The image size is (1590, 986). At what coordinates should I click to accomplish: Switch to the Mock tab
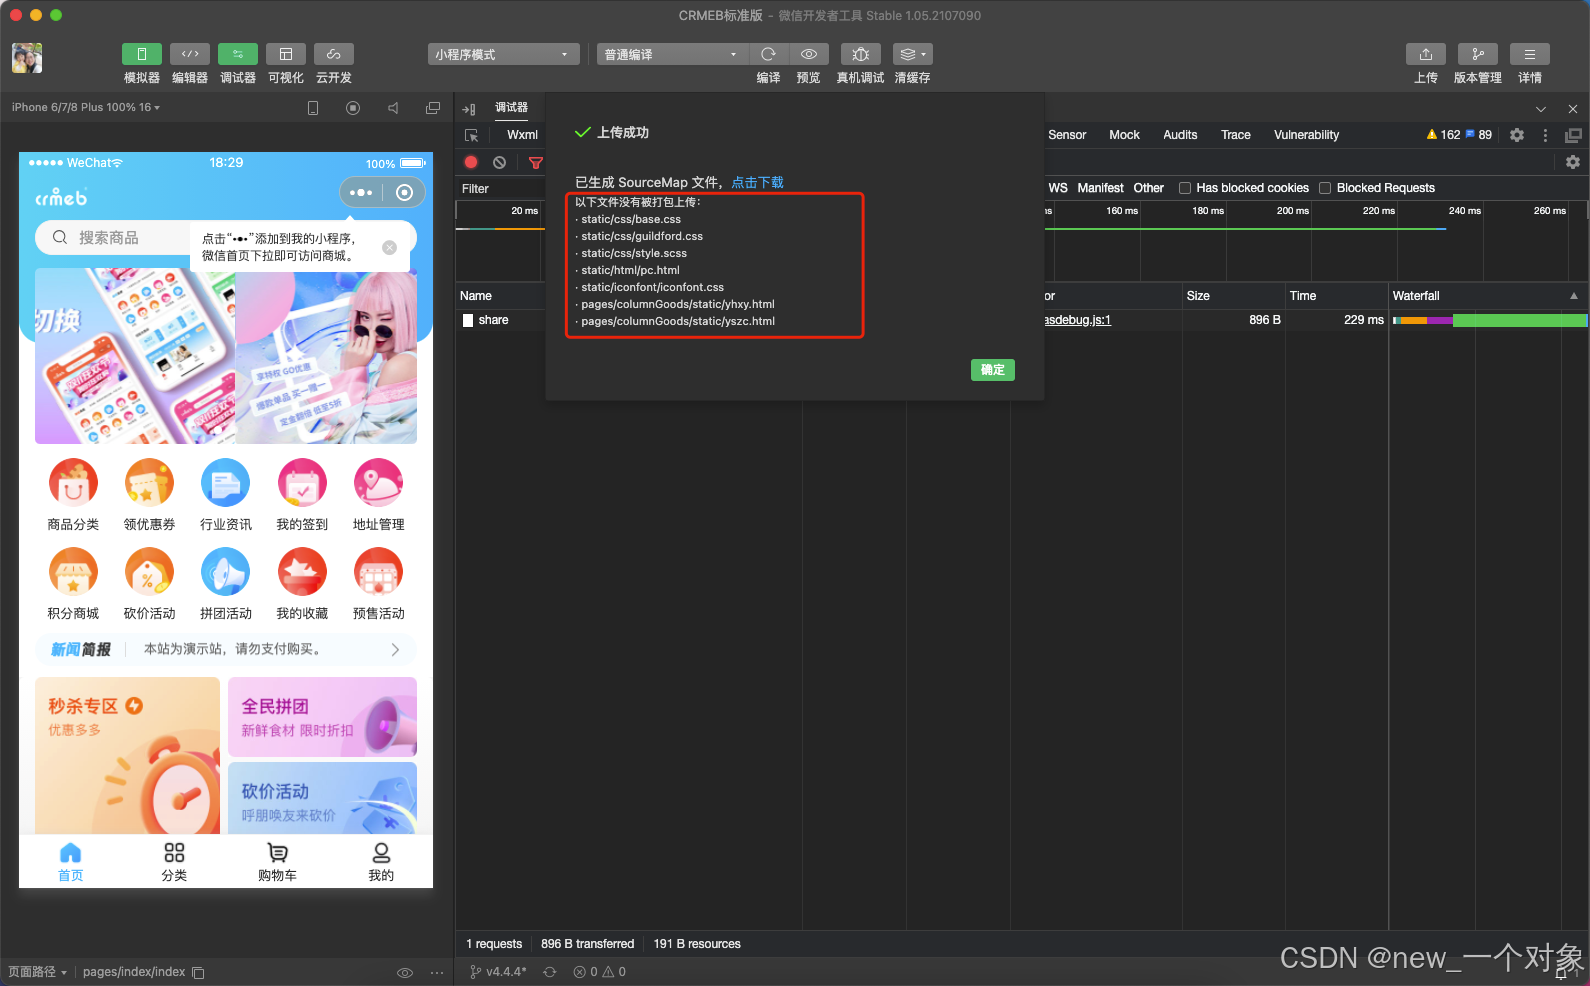[1124, 135]
